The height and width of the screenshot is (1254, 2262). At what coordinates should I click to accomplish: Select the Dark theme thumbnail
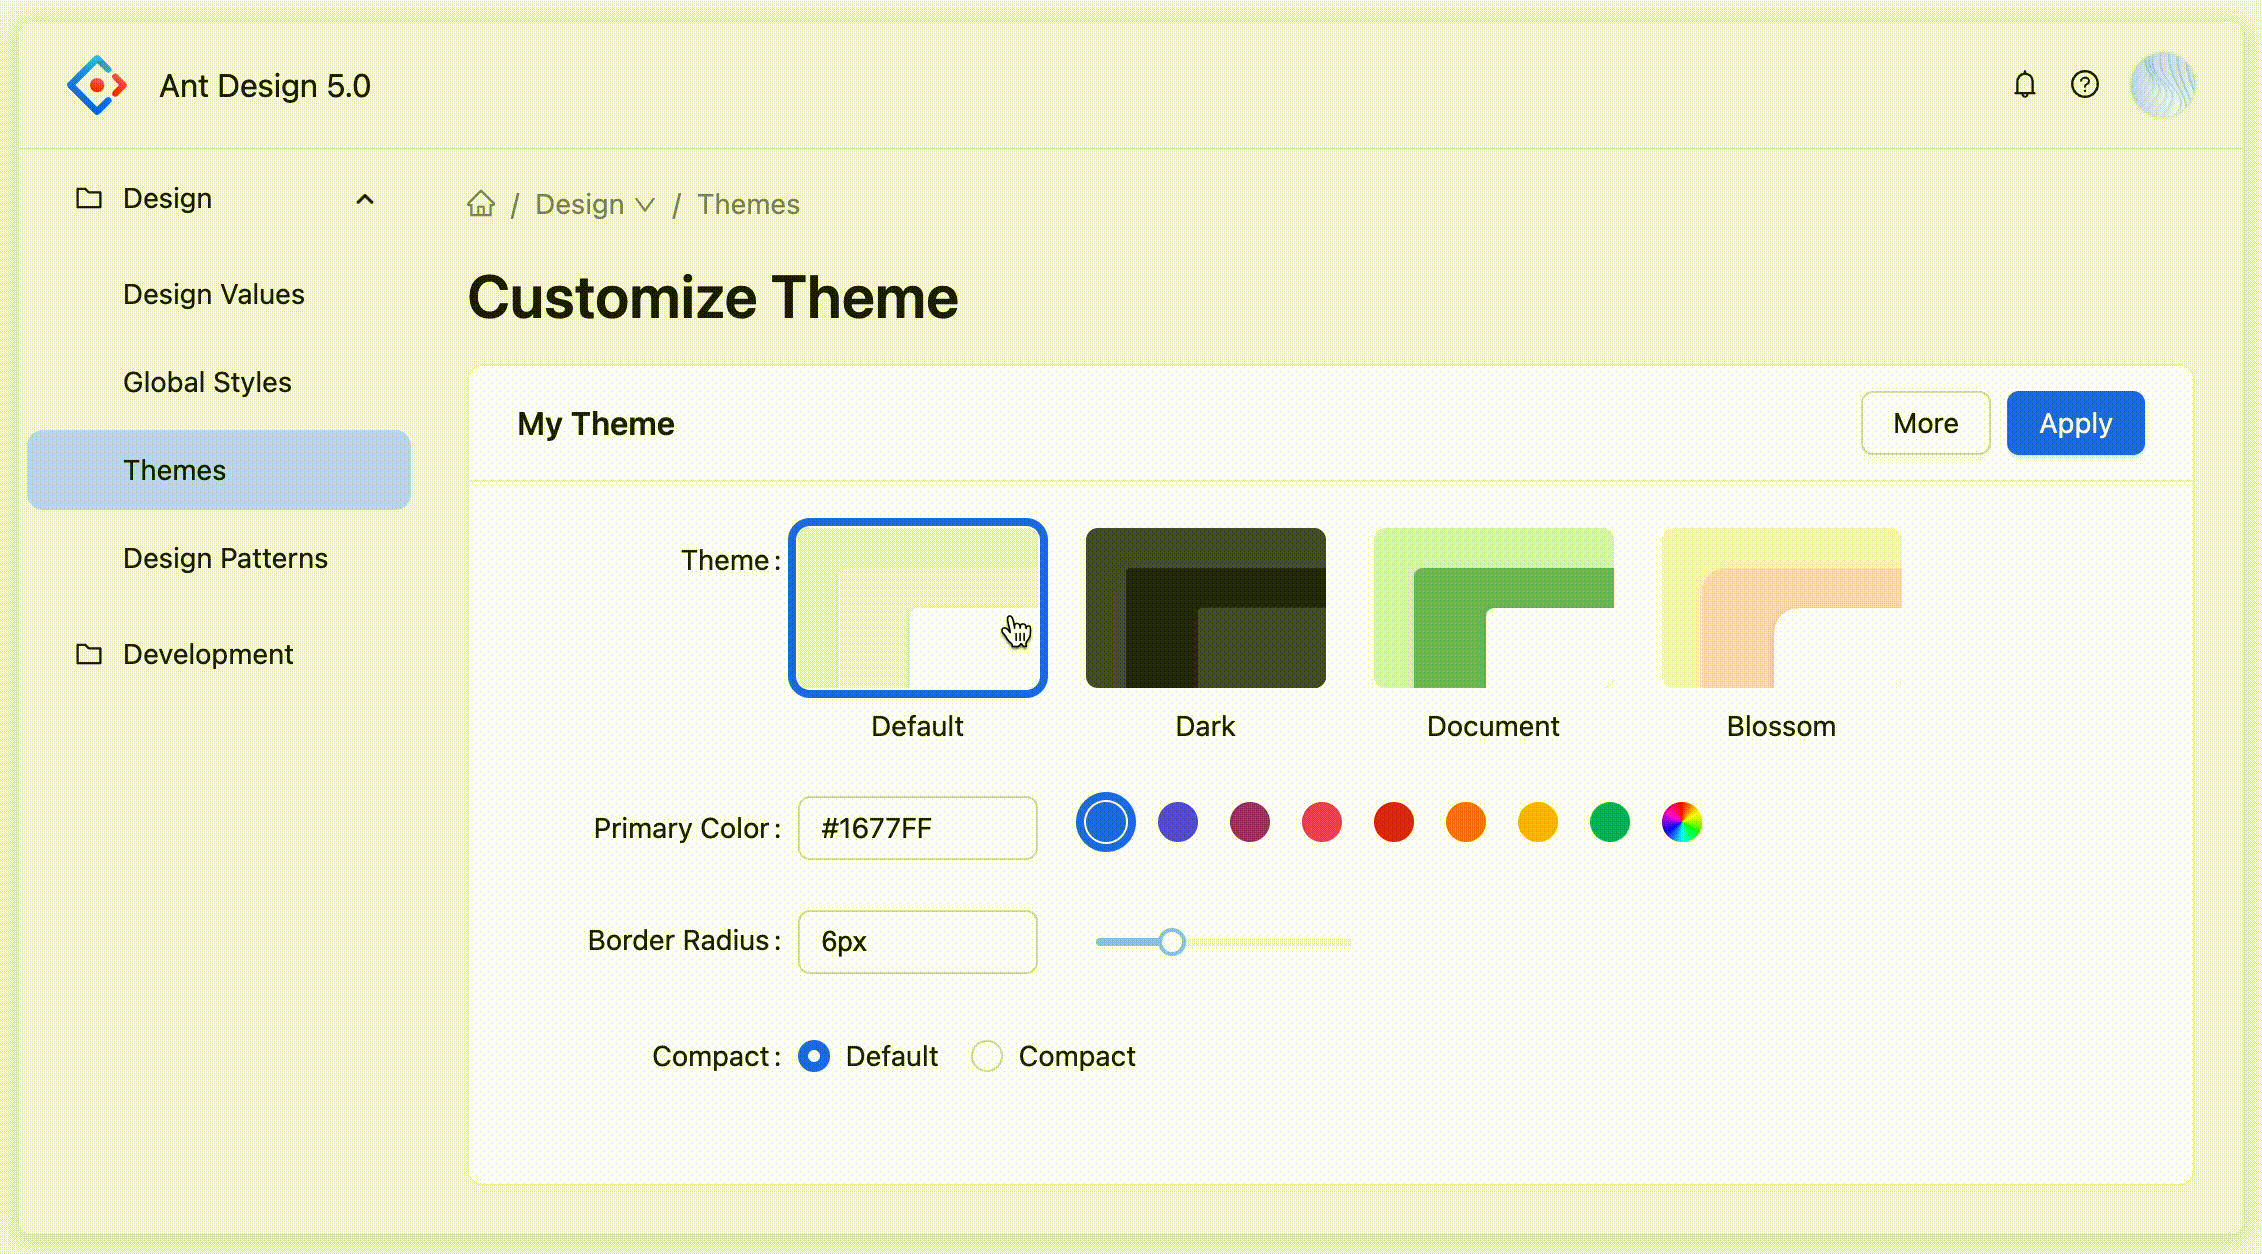coord(1205,608)
